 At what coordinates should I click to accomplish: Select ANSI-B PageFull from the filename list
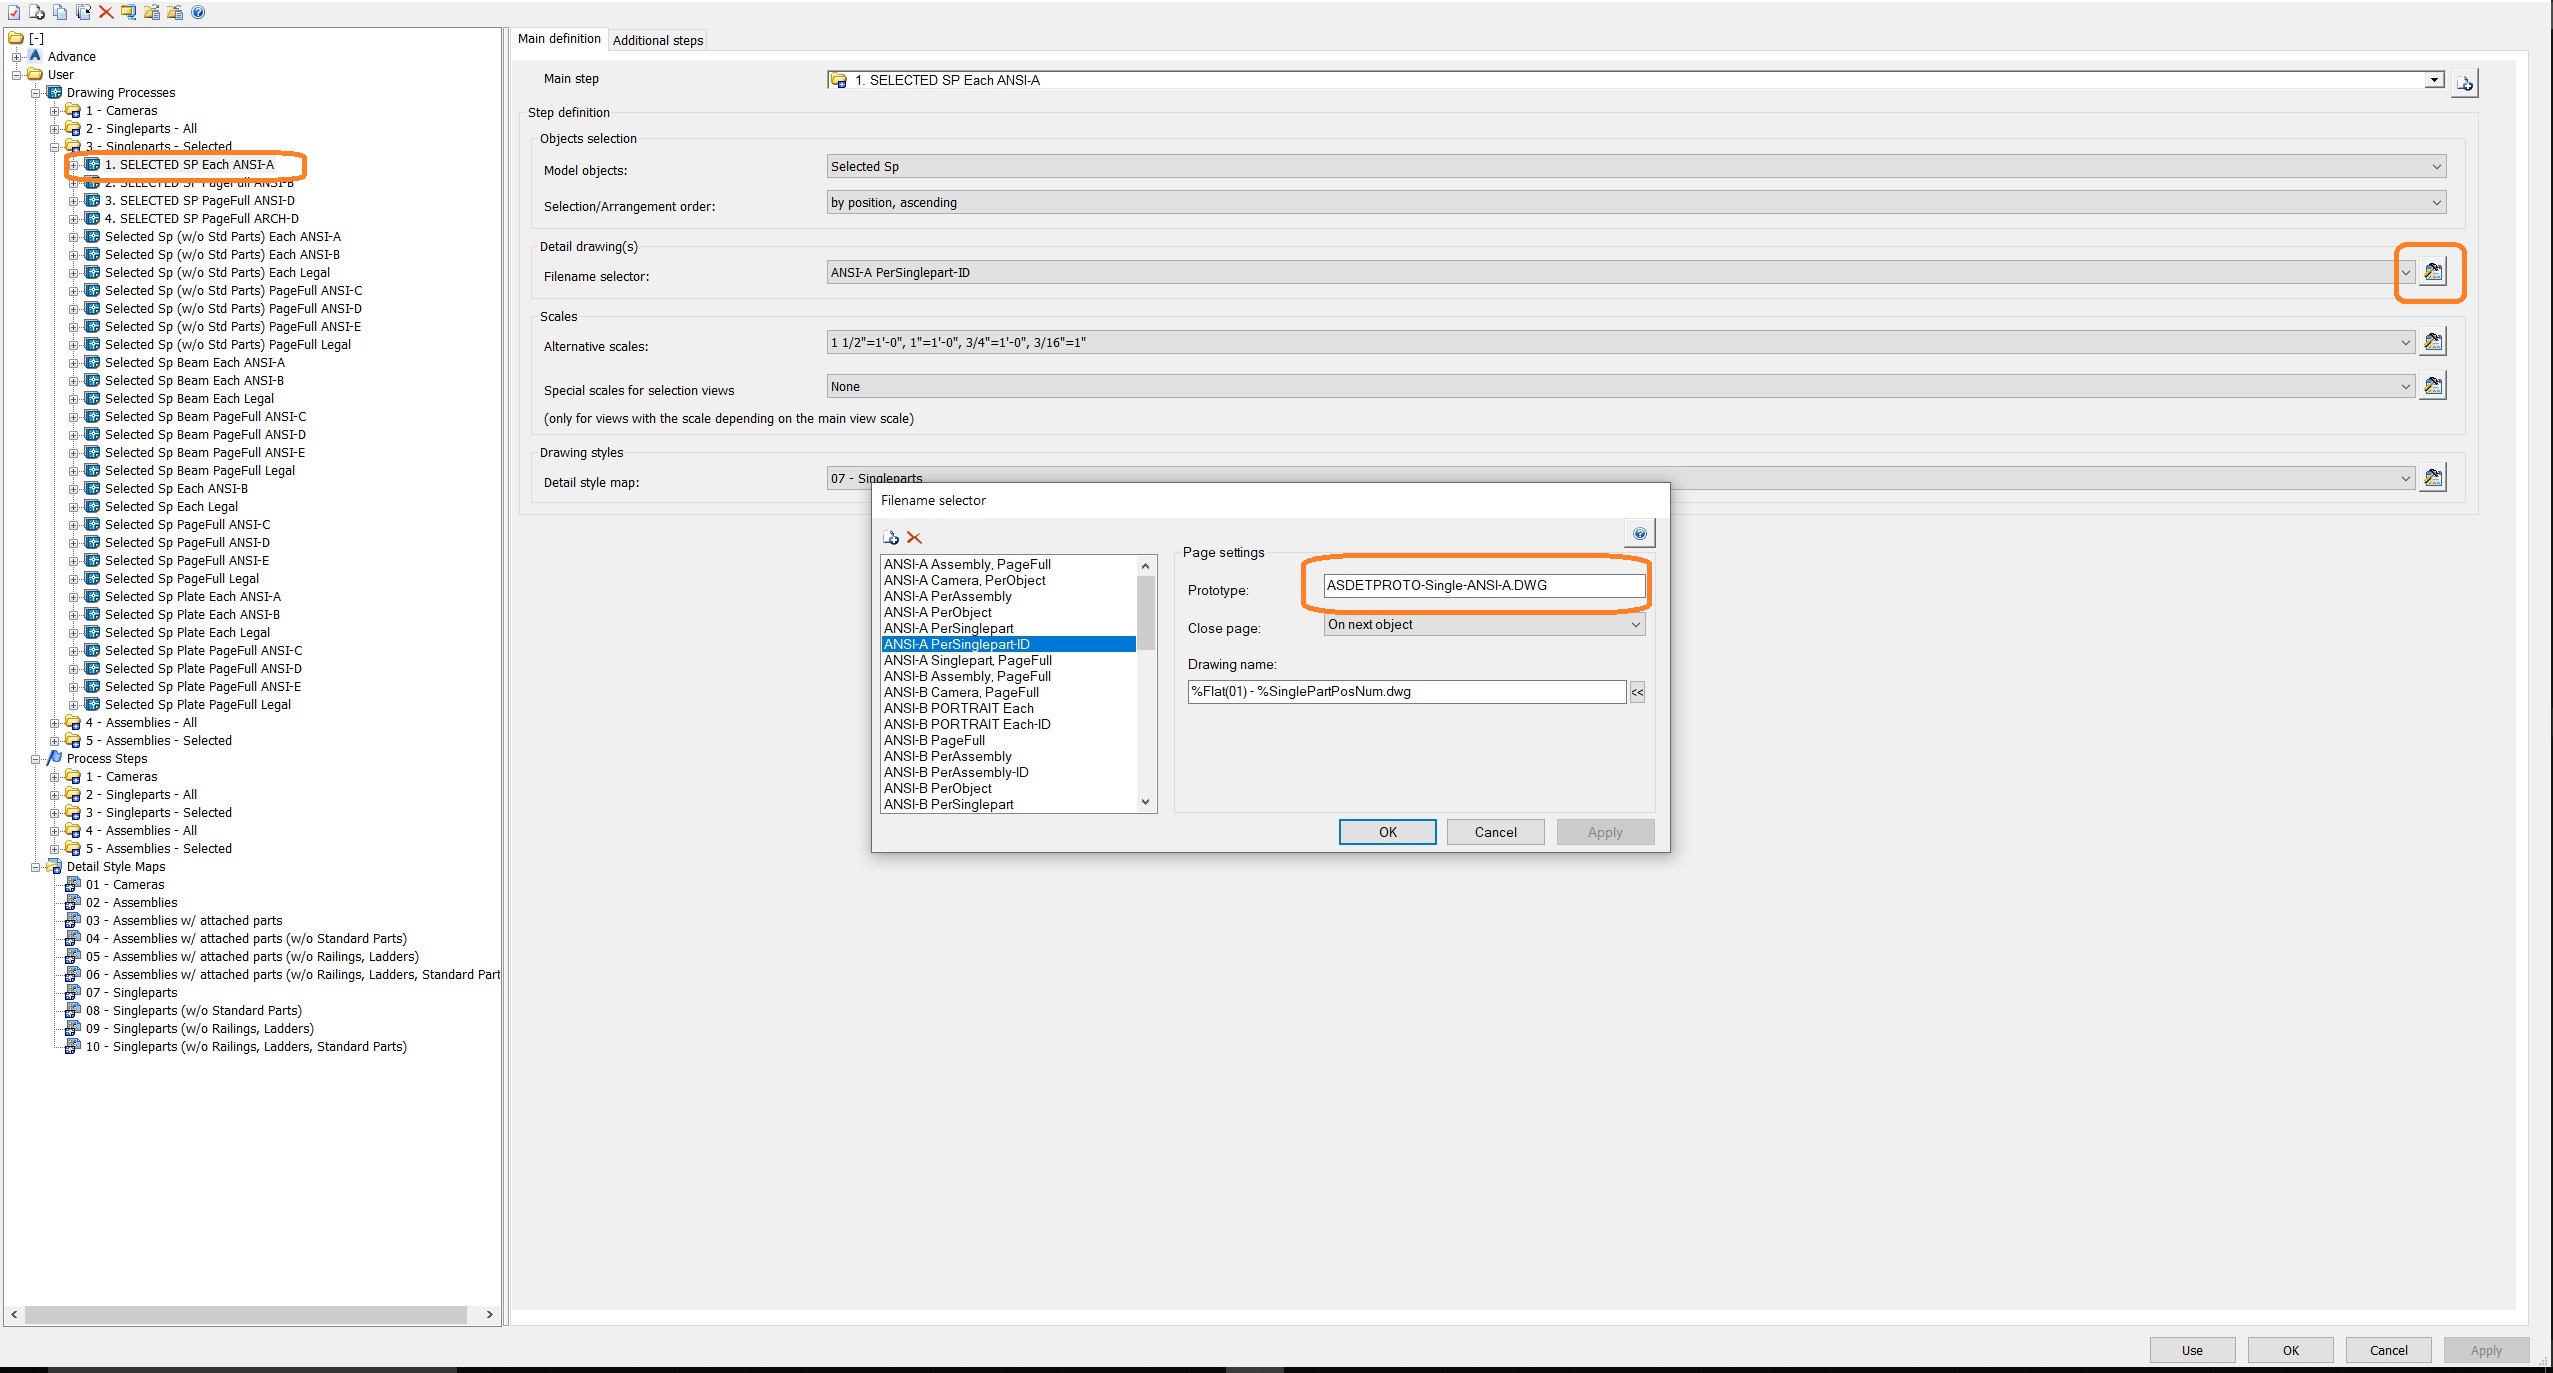[x=933, y=740]
